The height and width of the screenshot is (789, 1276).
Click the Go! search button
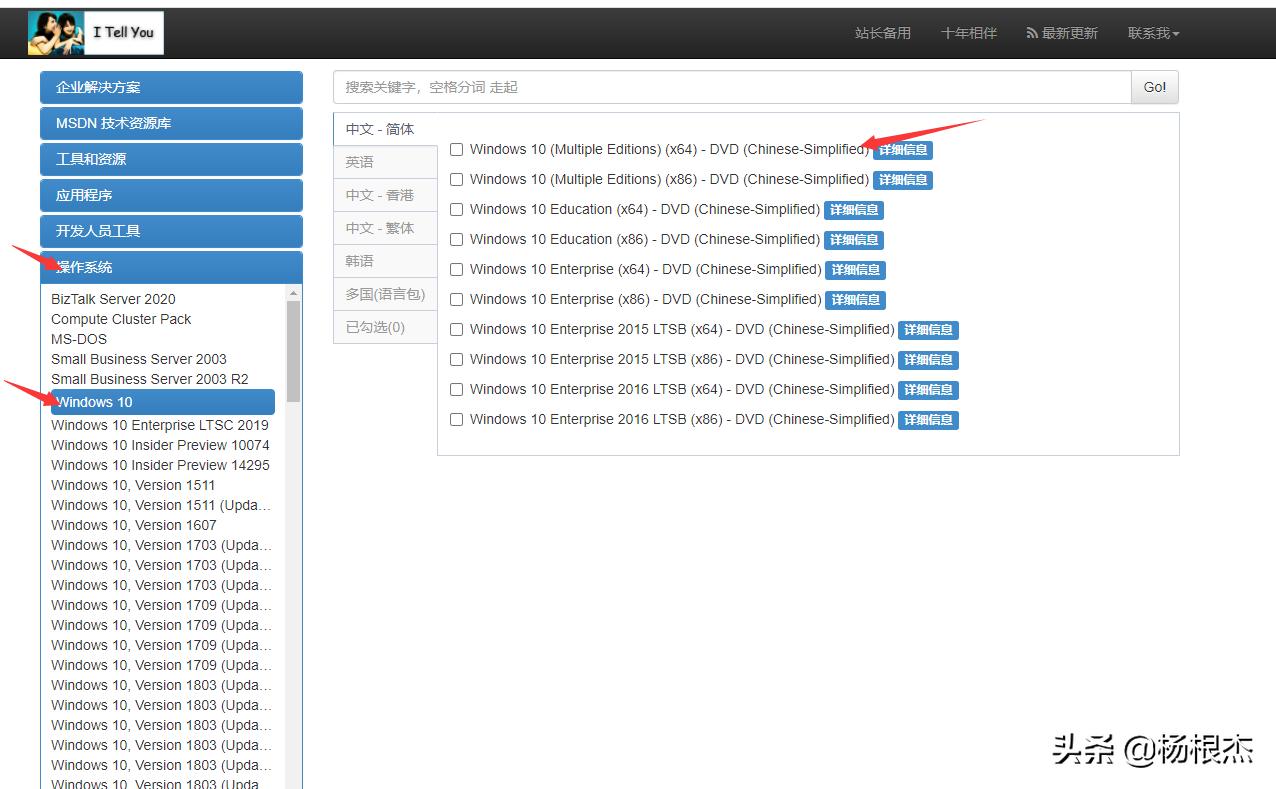(1154, 87)
